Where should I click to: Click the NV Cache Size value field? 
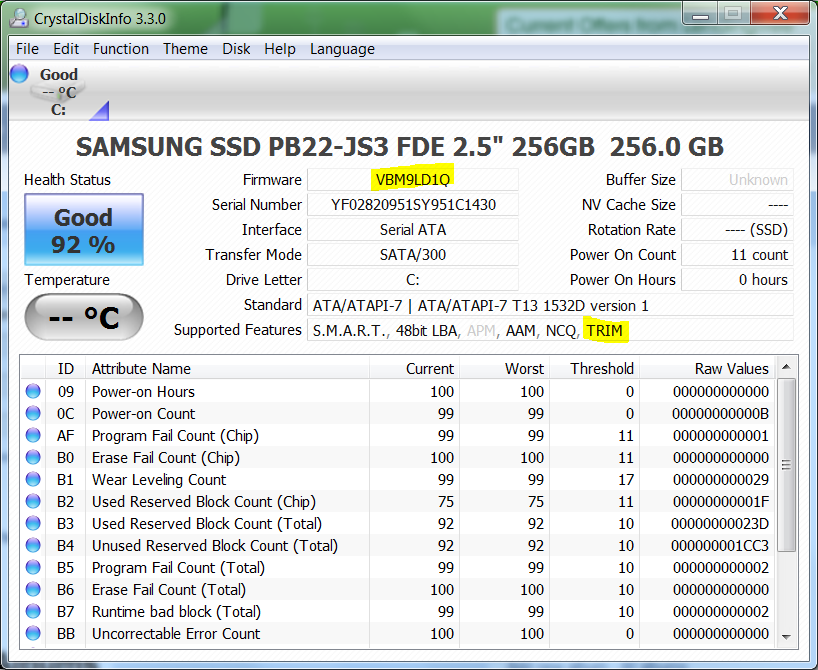(737, 205)
